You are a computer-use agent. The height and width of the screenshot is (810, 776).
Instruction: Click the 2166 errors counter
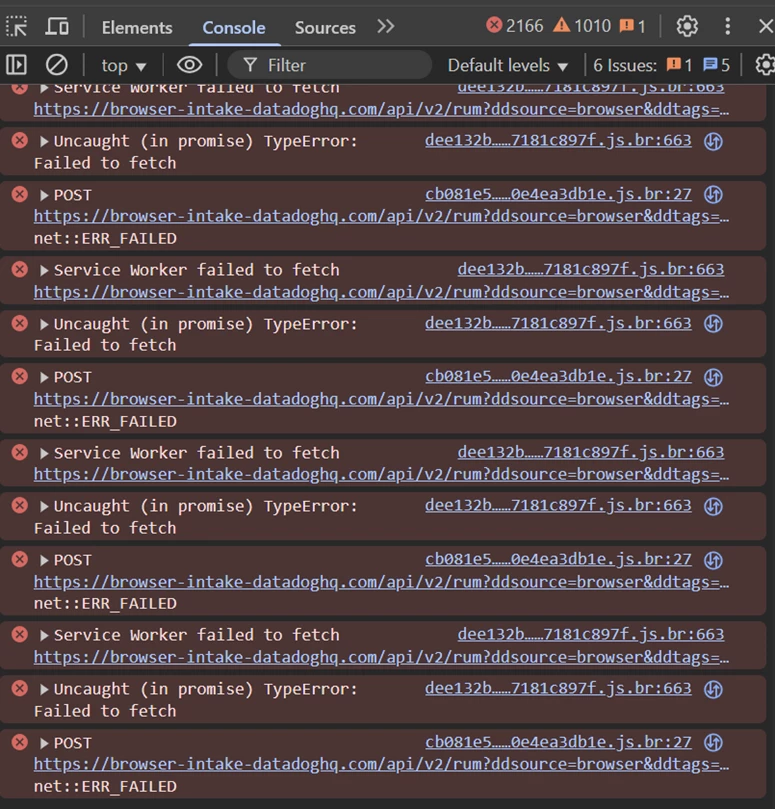(515, 25)
